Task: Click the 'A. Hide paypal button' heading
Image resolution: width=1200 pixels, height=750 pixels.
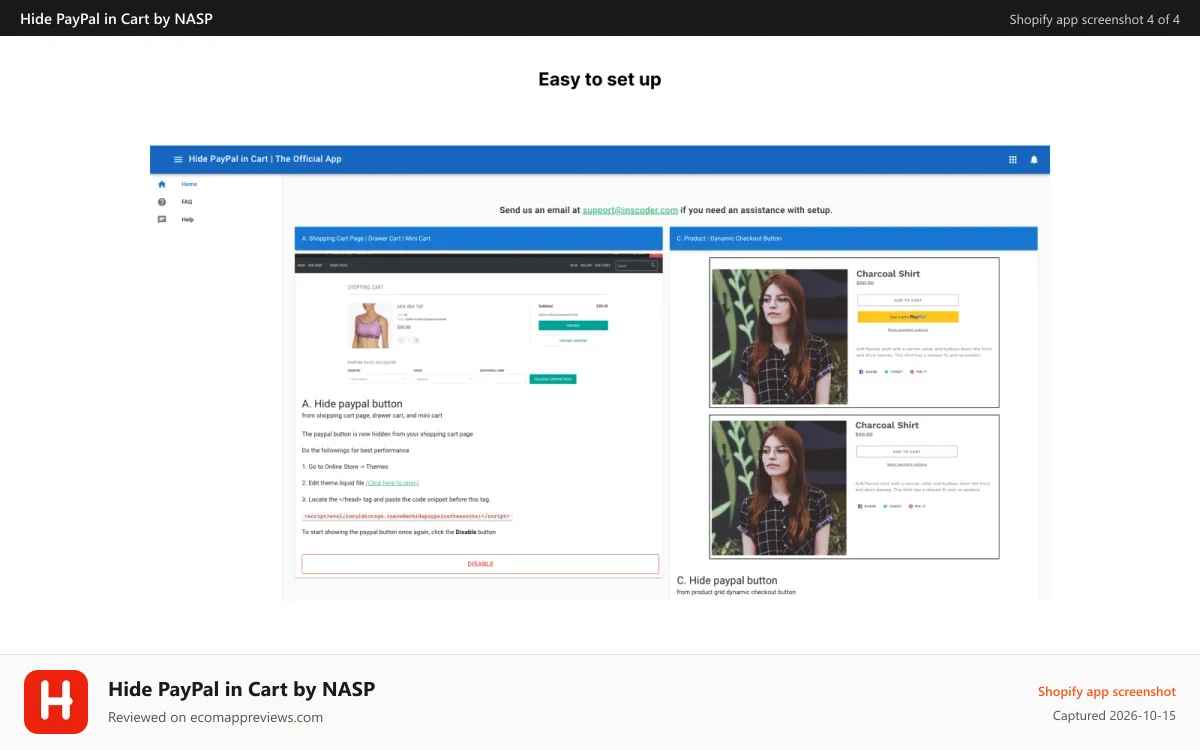Action: pos(352,404)
